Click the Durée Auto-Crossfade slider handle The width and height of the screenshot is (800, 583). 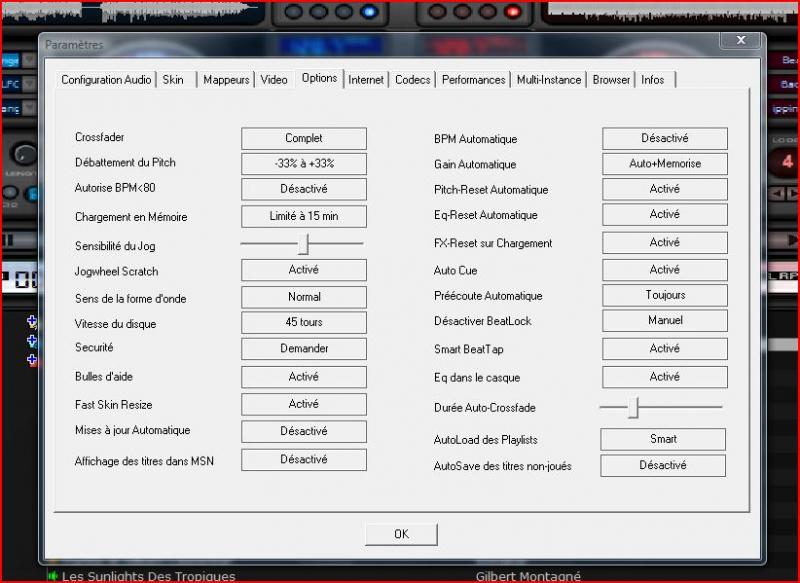633,407
